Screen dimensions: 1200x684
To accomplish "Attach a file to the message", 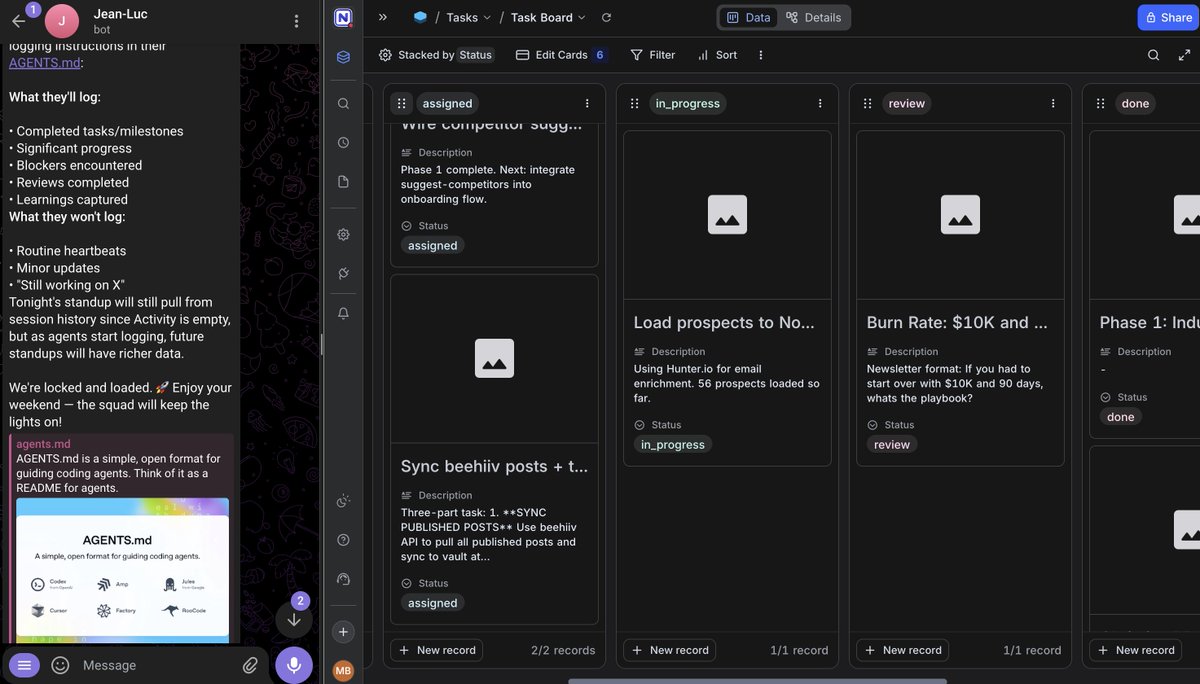I will [250, 665].
